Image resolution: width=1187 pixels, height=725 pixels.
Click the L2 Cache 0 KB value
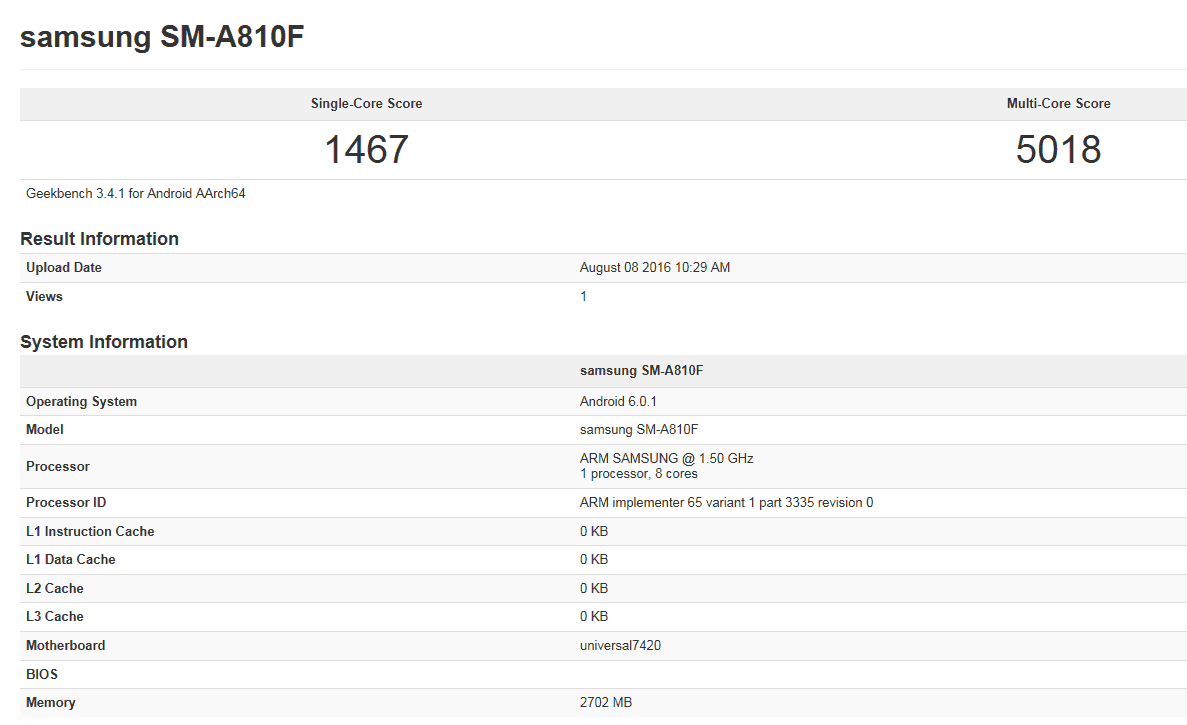tap(593, 588)
